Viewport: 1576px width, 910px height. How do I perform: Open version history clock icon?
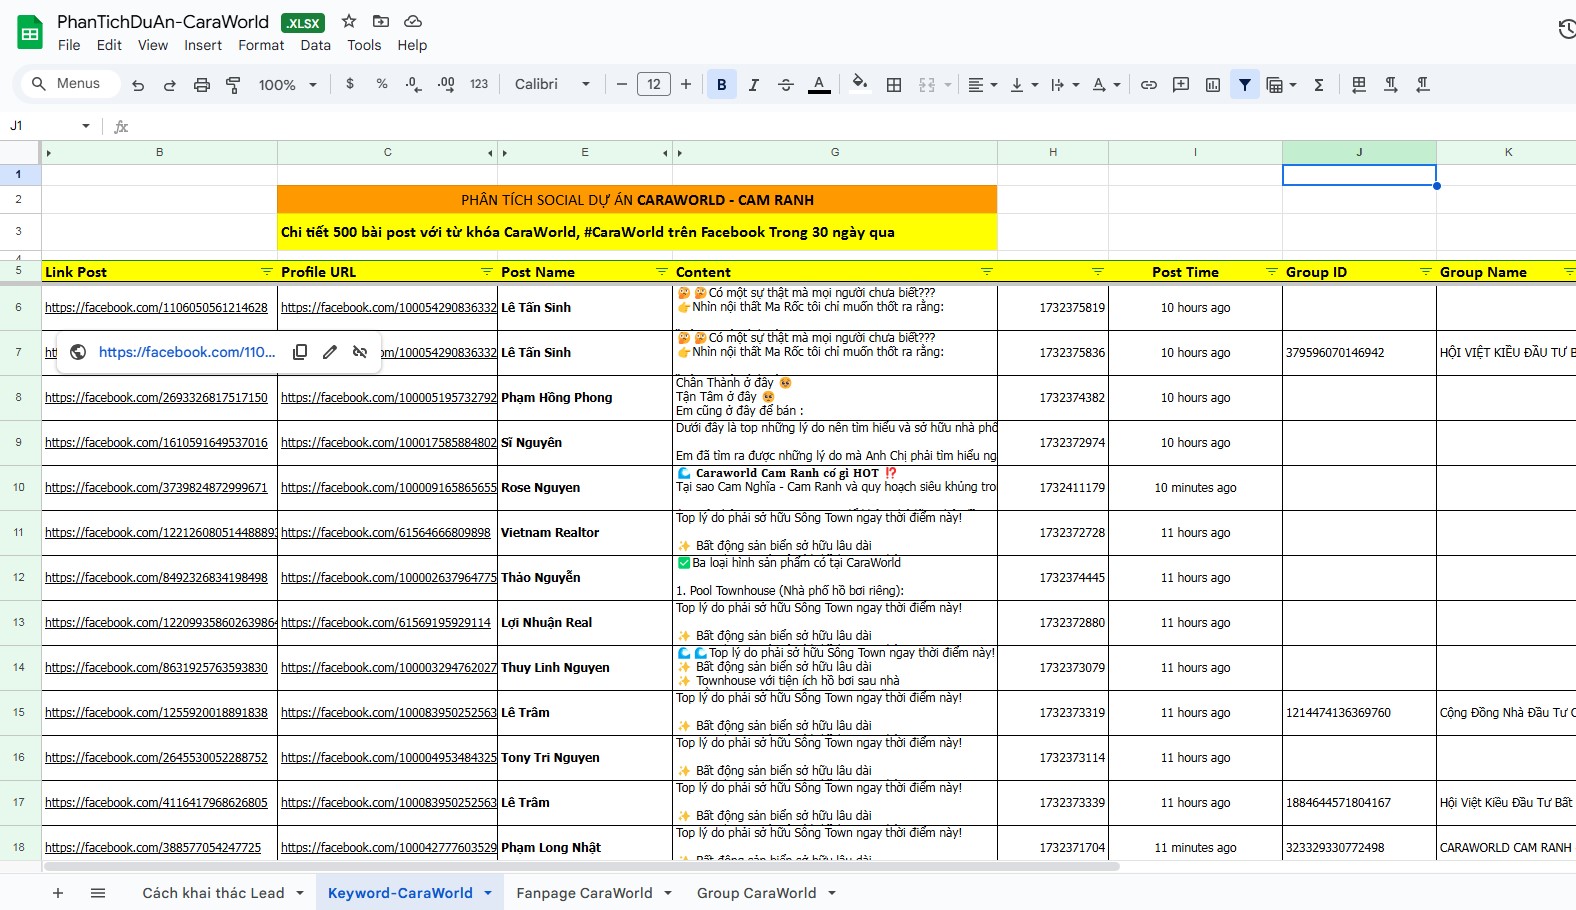pyautogui.click(x=1567, y=29)
